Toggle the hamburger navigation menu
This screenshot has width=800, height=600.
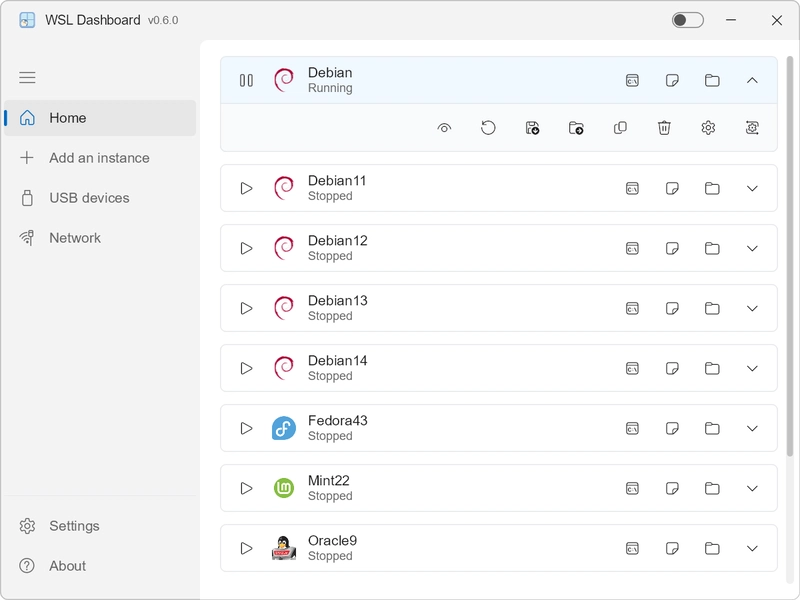tap(27, 77)
